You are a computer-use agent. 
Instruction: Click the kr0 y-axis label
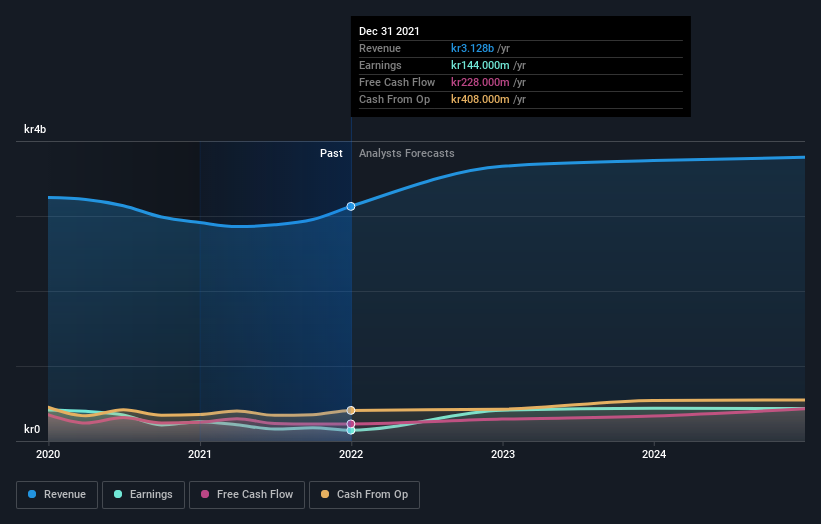pos(32,429)
